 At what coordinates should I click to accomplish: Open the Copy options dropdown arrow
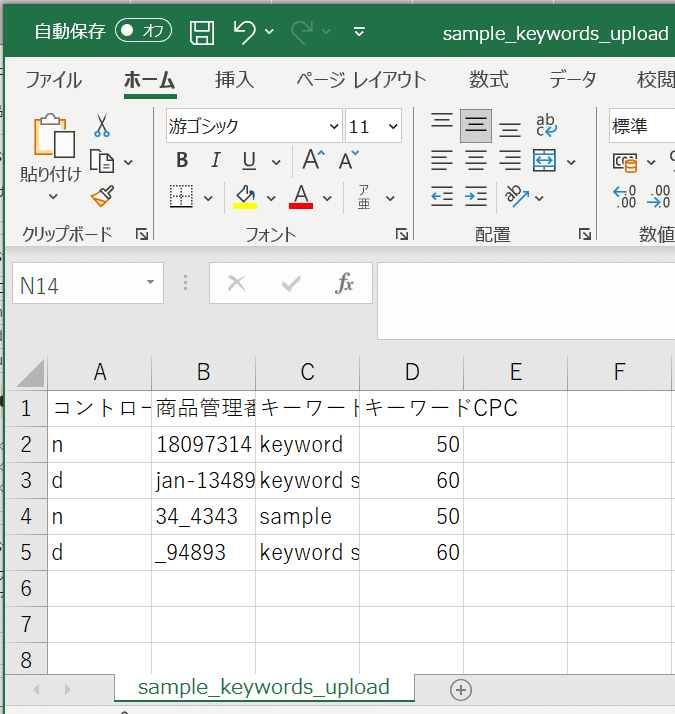click(128, 162)
